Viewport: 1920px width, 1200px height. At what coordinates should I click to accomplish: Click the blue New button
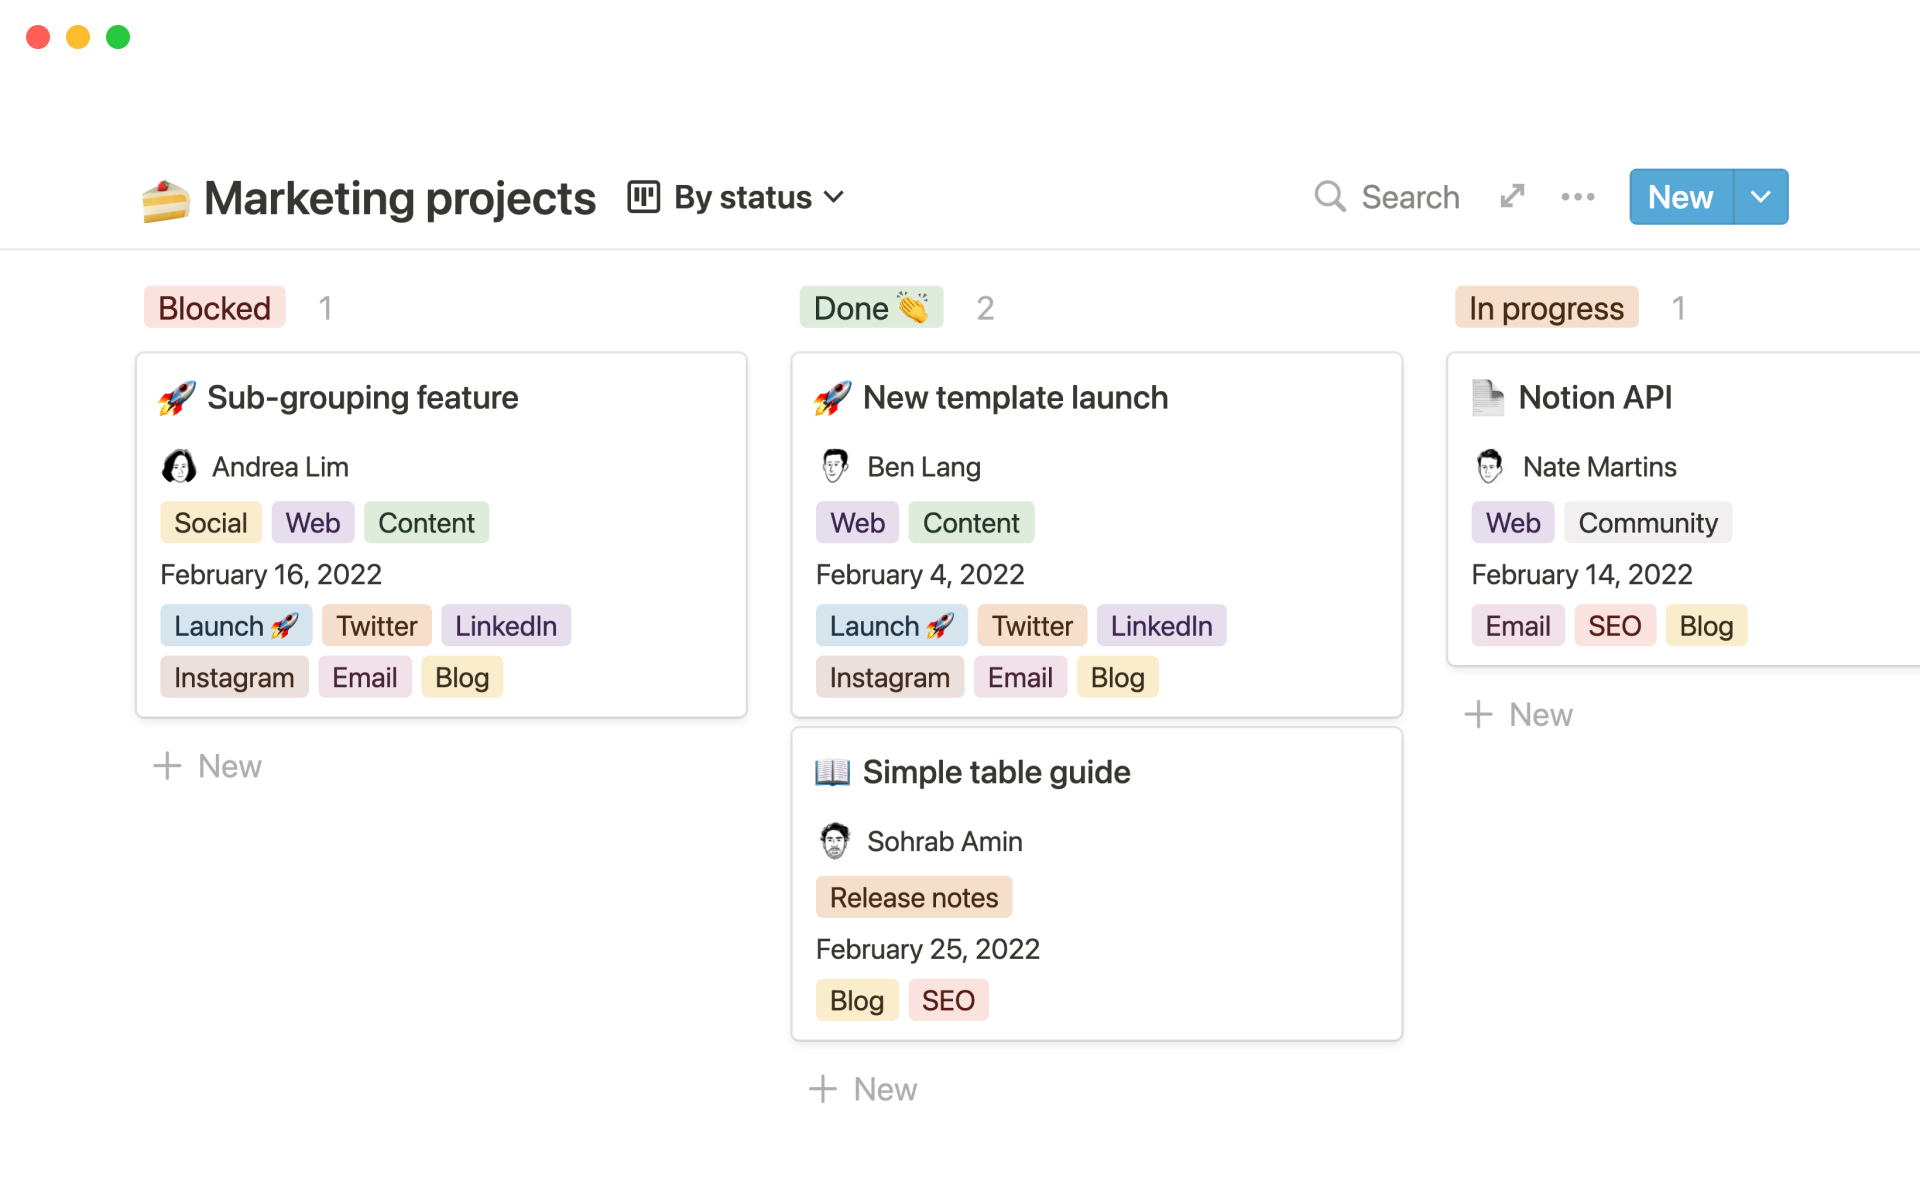coord(1679,197)
